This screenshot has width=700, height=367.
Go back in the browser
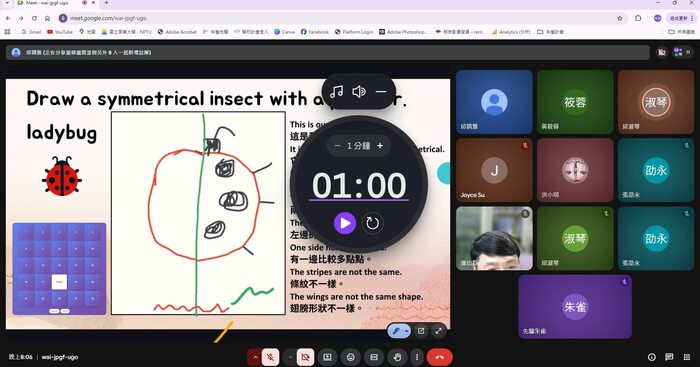[8, 18]
